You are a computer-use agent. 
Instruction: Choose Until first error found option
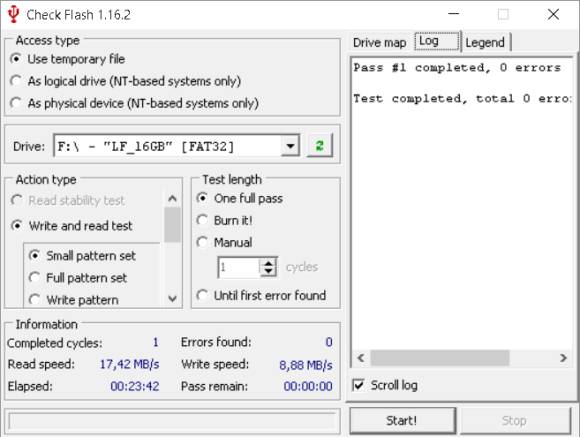click(x=261, y=295)
